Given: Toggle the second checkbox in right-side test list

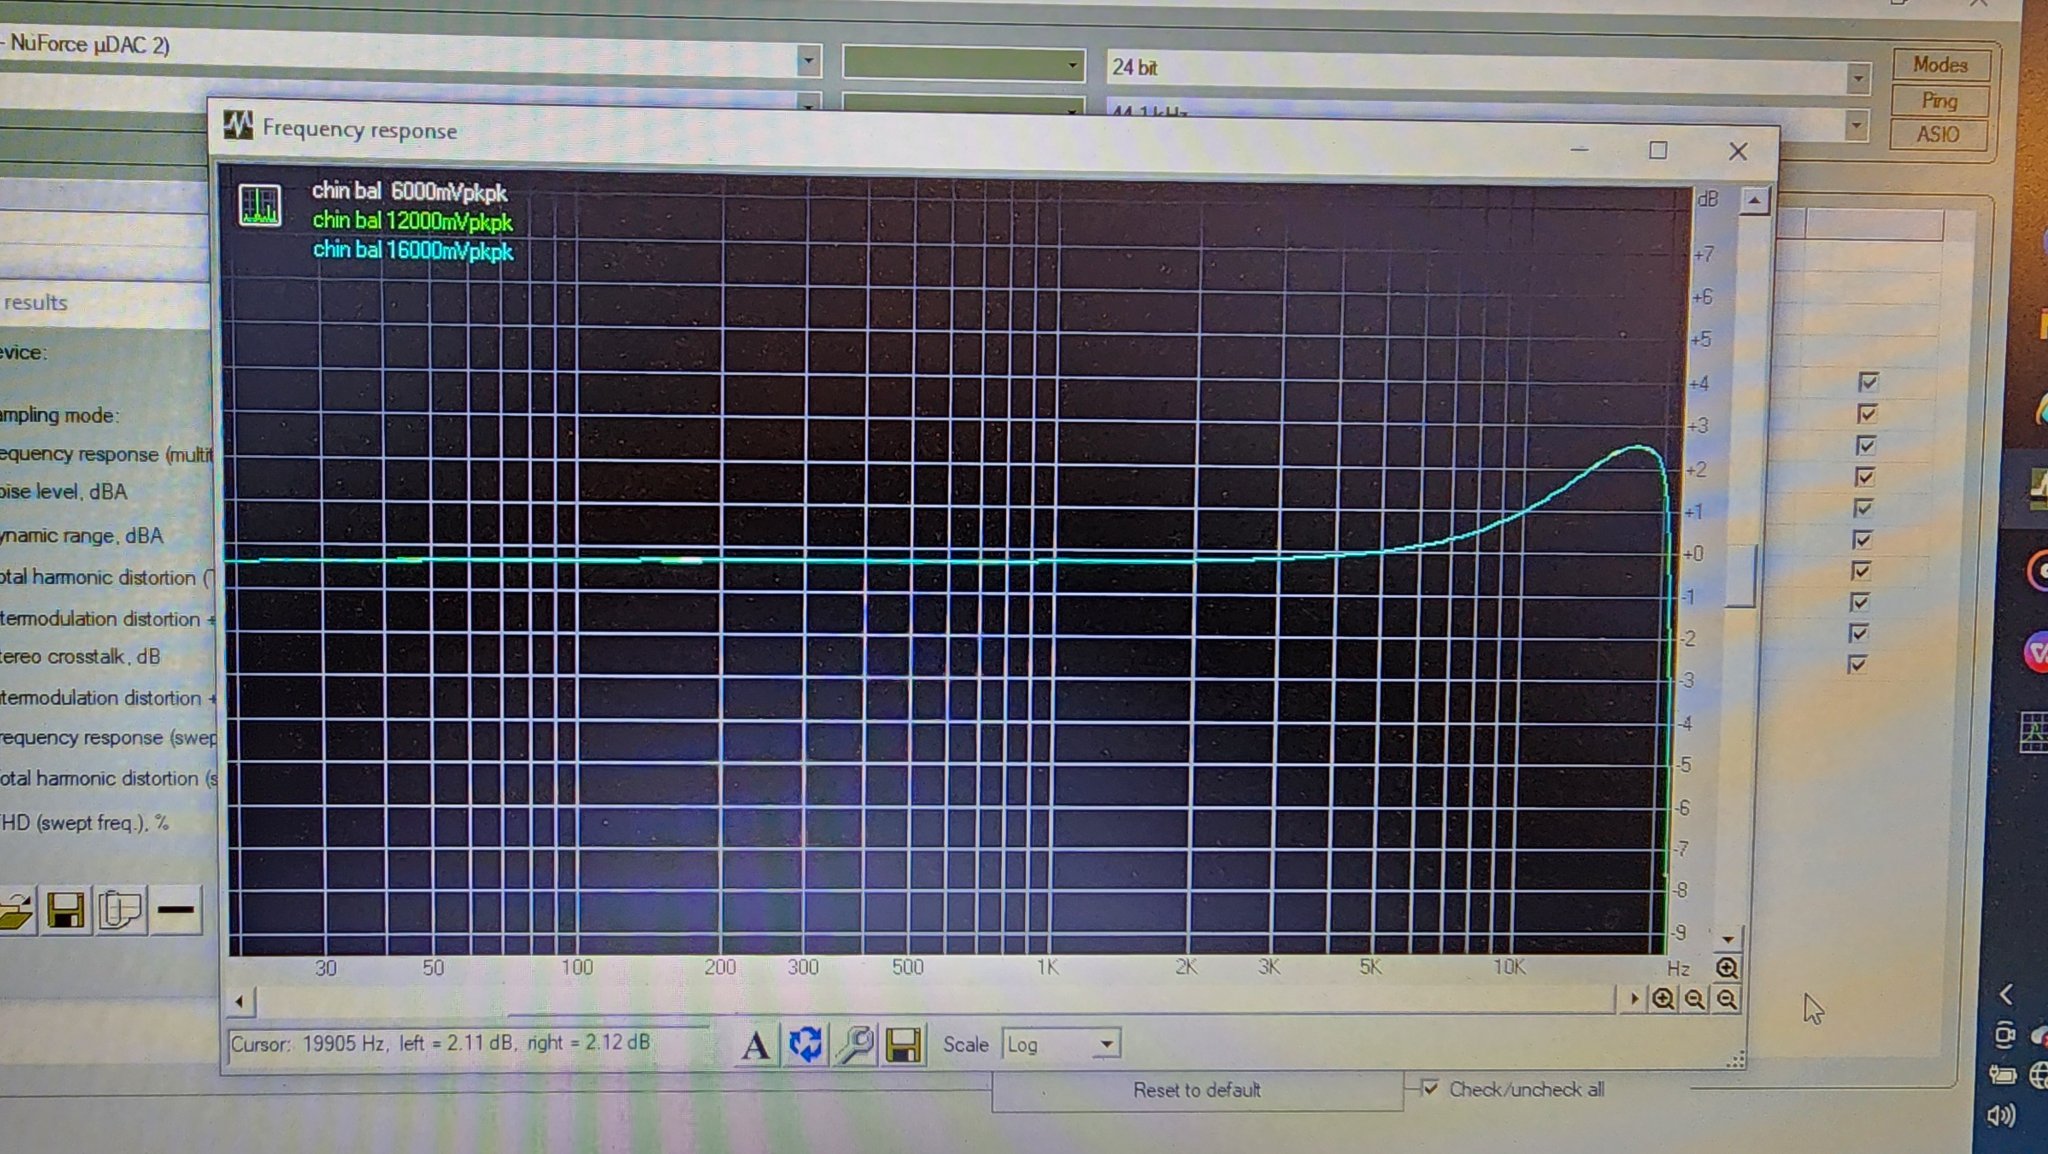Looking at the screenshot, I should click(x=1866, y=413).
